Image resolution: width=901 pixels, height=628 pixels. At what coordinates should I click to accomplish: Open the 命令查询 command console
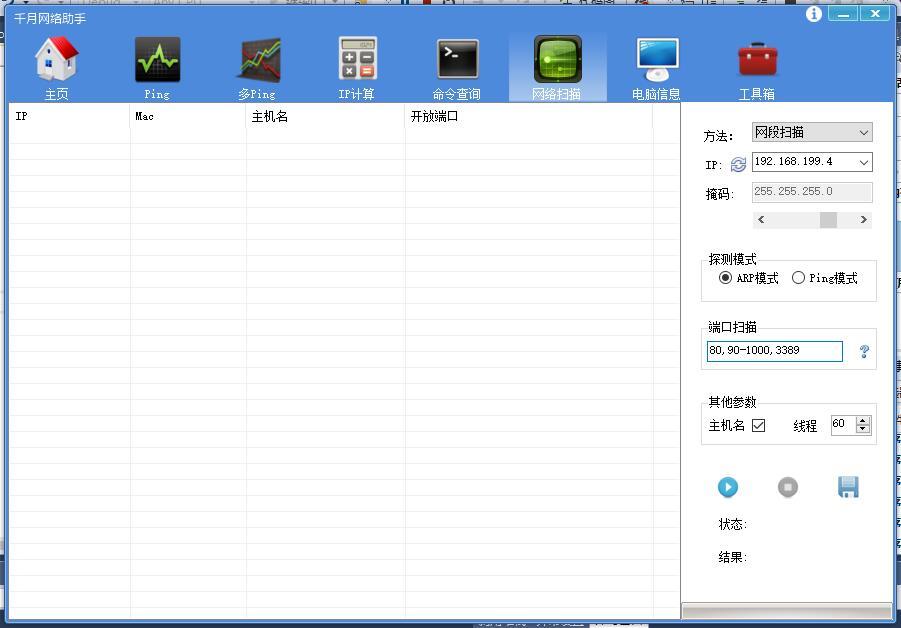(x=457, y=62)
